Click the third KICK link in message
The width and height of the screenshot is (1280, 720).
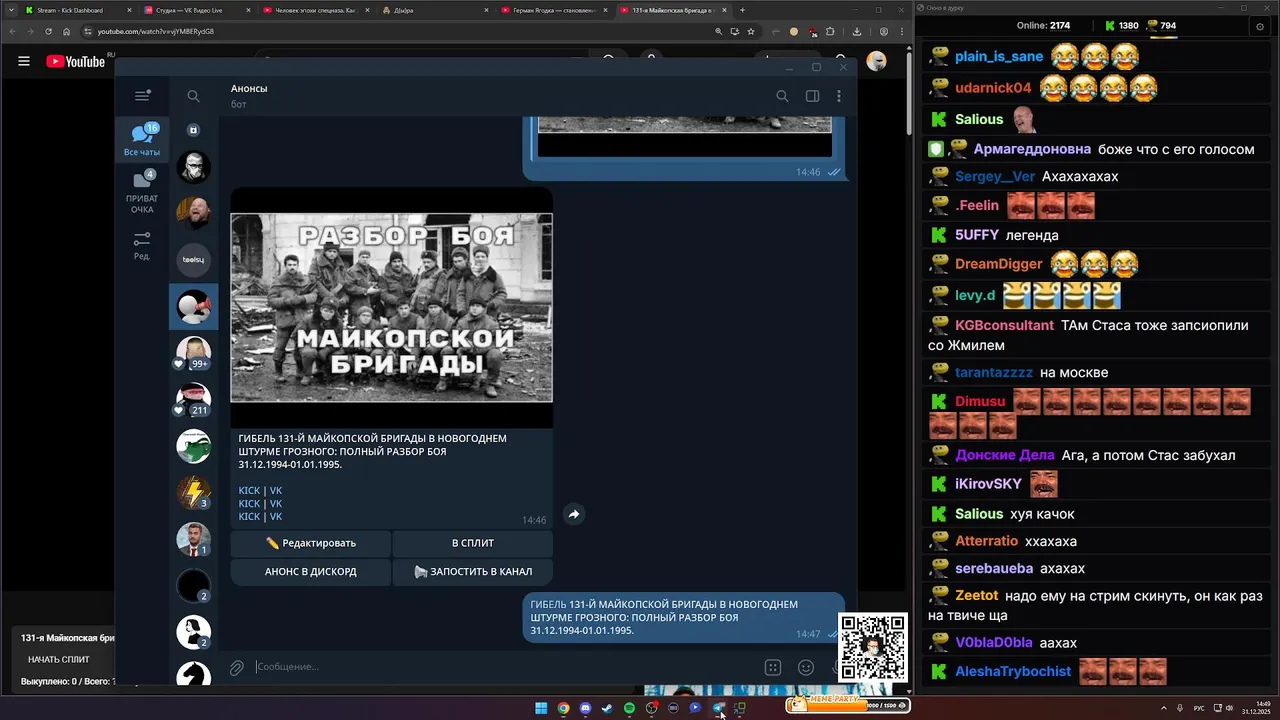249,517
